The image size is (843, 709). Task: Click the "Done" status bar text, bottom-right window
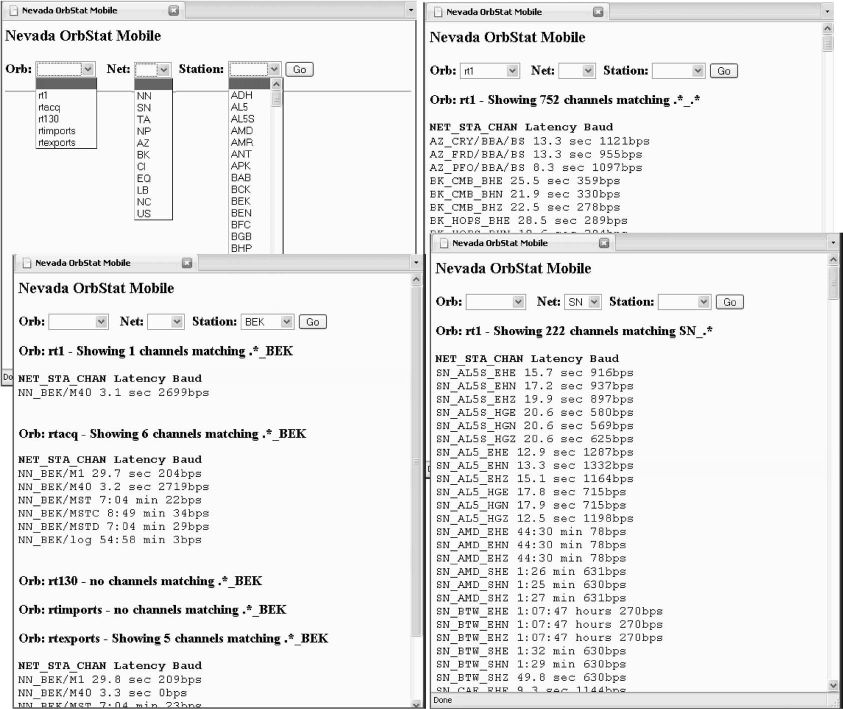pos(442,700)
